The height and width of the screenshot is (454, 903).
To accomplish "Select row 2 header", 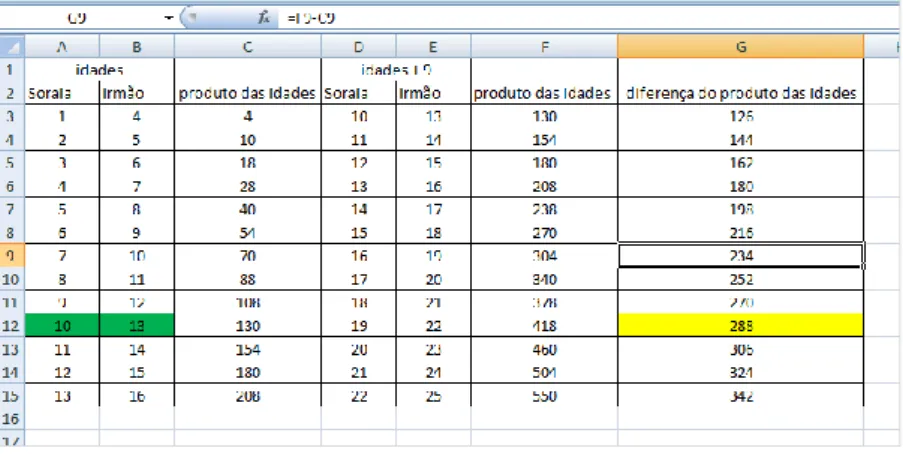I will click(x=12, y=93).
